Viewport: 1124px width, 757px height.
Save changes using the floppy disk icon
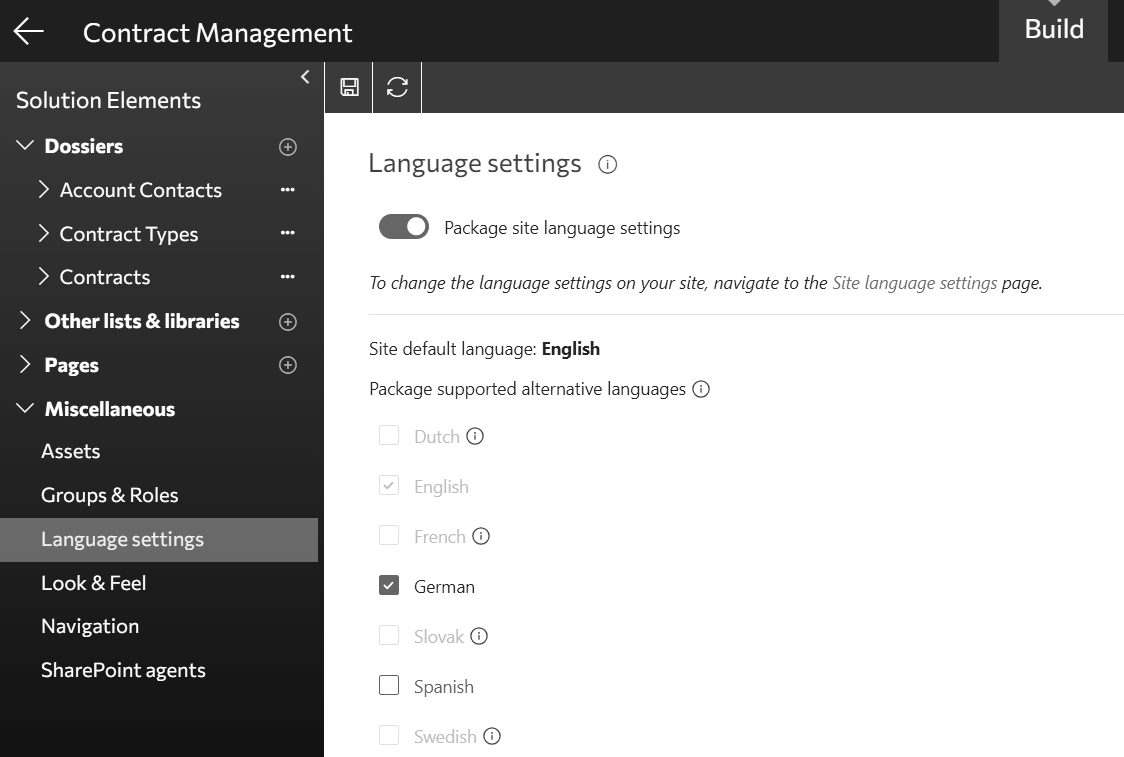[x=349, y=87]
